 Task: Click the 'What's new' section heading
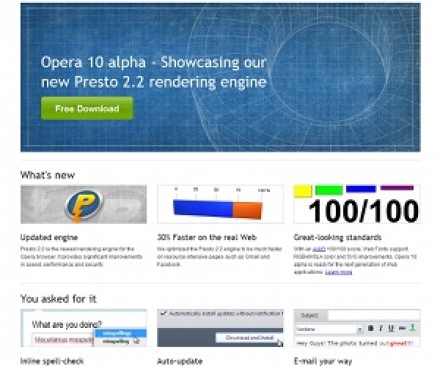48,175
